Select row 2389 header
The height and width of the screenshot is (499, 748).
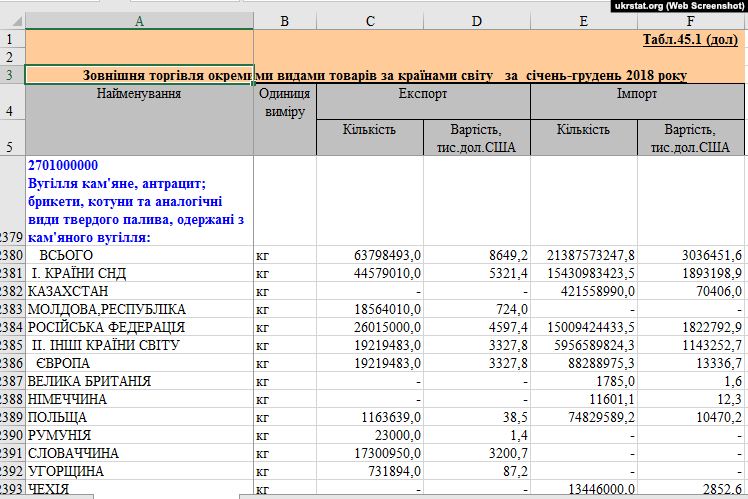12,417
